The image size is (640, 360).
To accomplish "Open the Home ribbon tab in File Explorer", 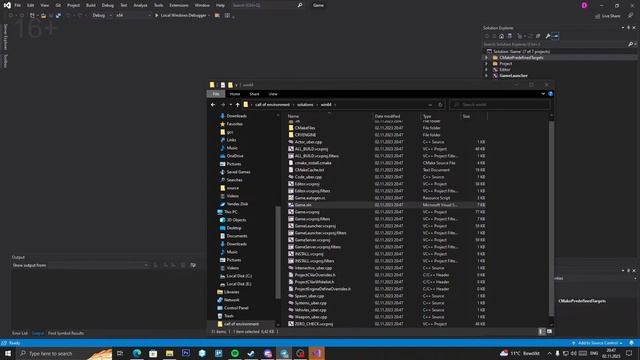I will [235, 94].
